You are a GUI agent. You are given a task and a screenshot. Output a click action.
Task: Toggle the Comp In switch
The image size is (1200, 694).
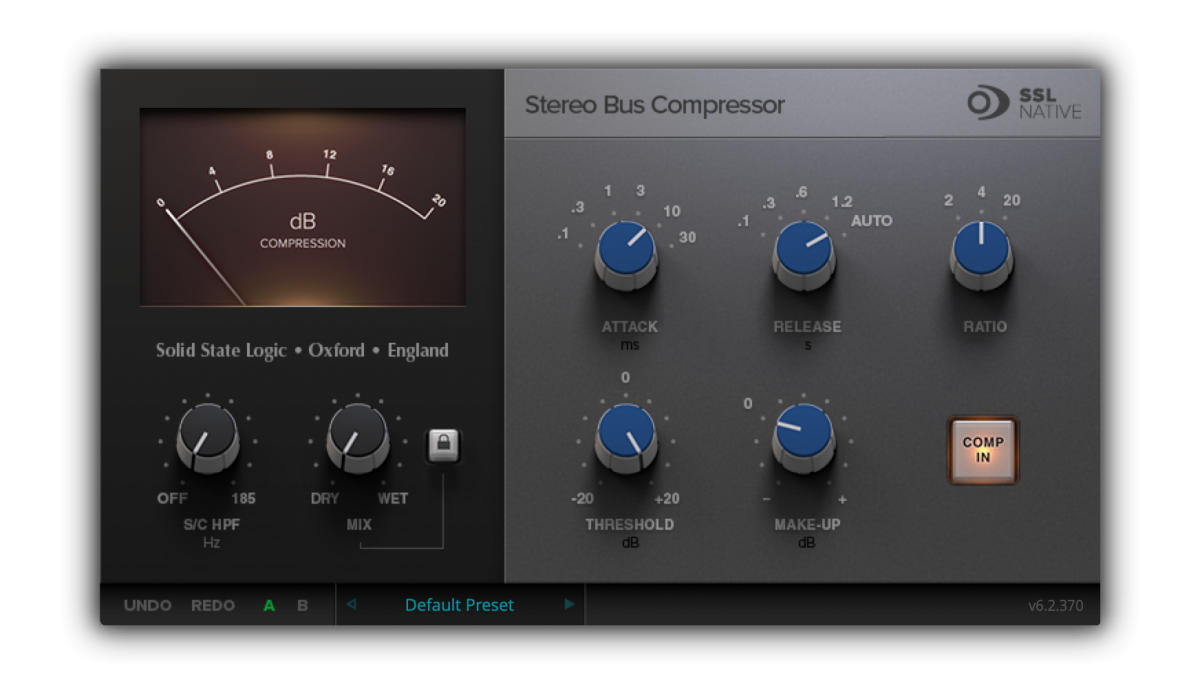pos(982,450)
